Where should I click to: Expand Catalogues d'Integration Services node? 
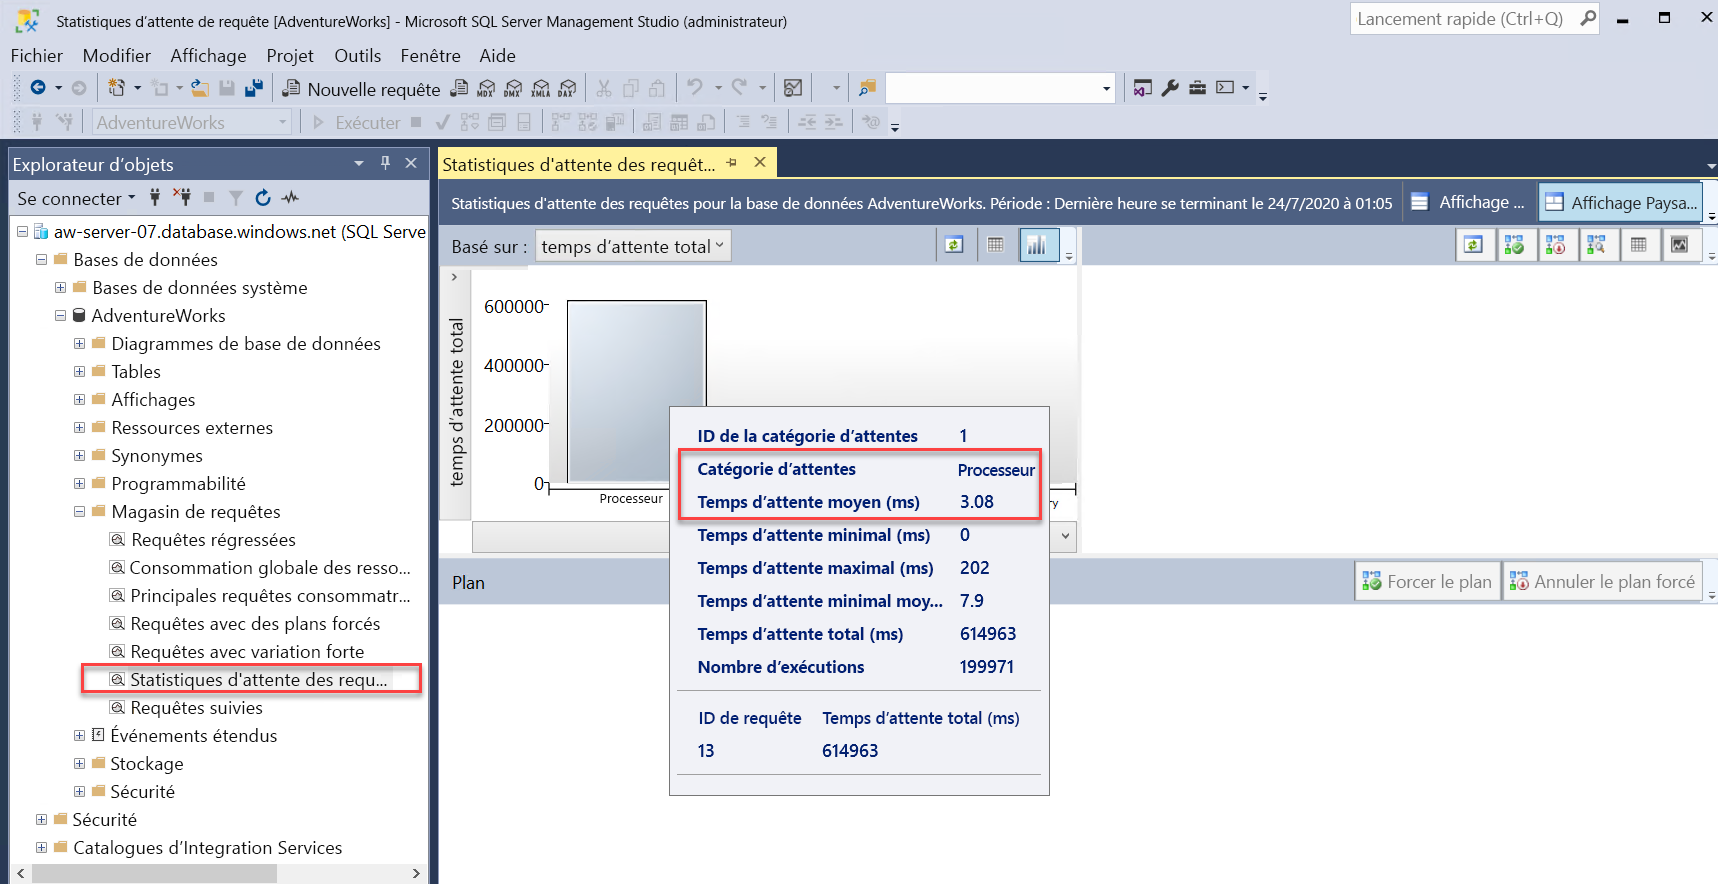pyautogui.click(x=41, y=847)
